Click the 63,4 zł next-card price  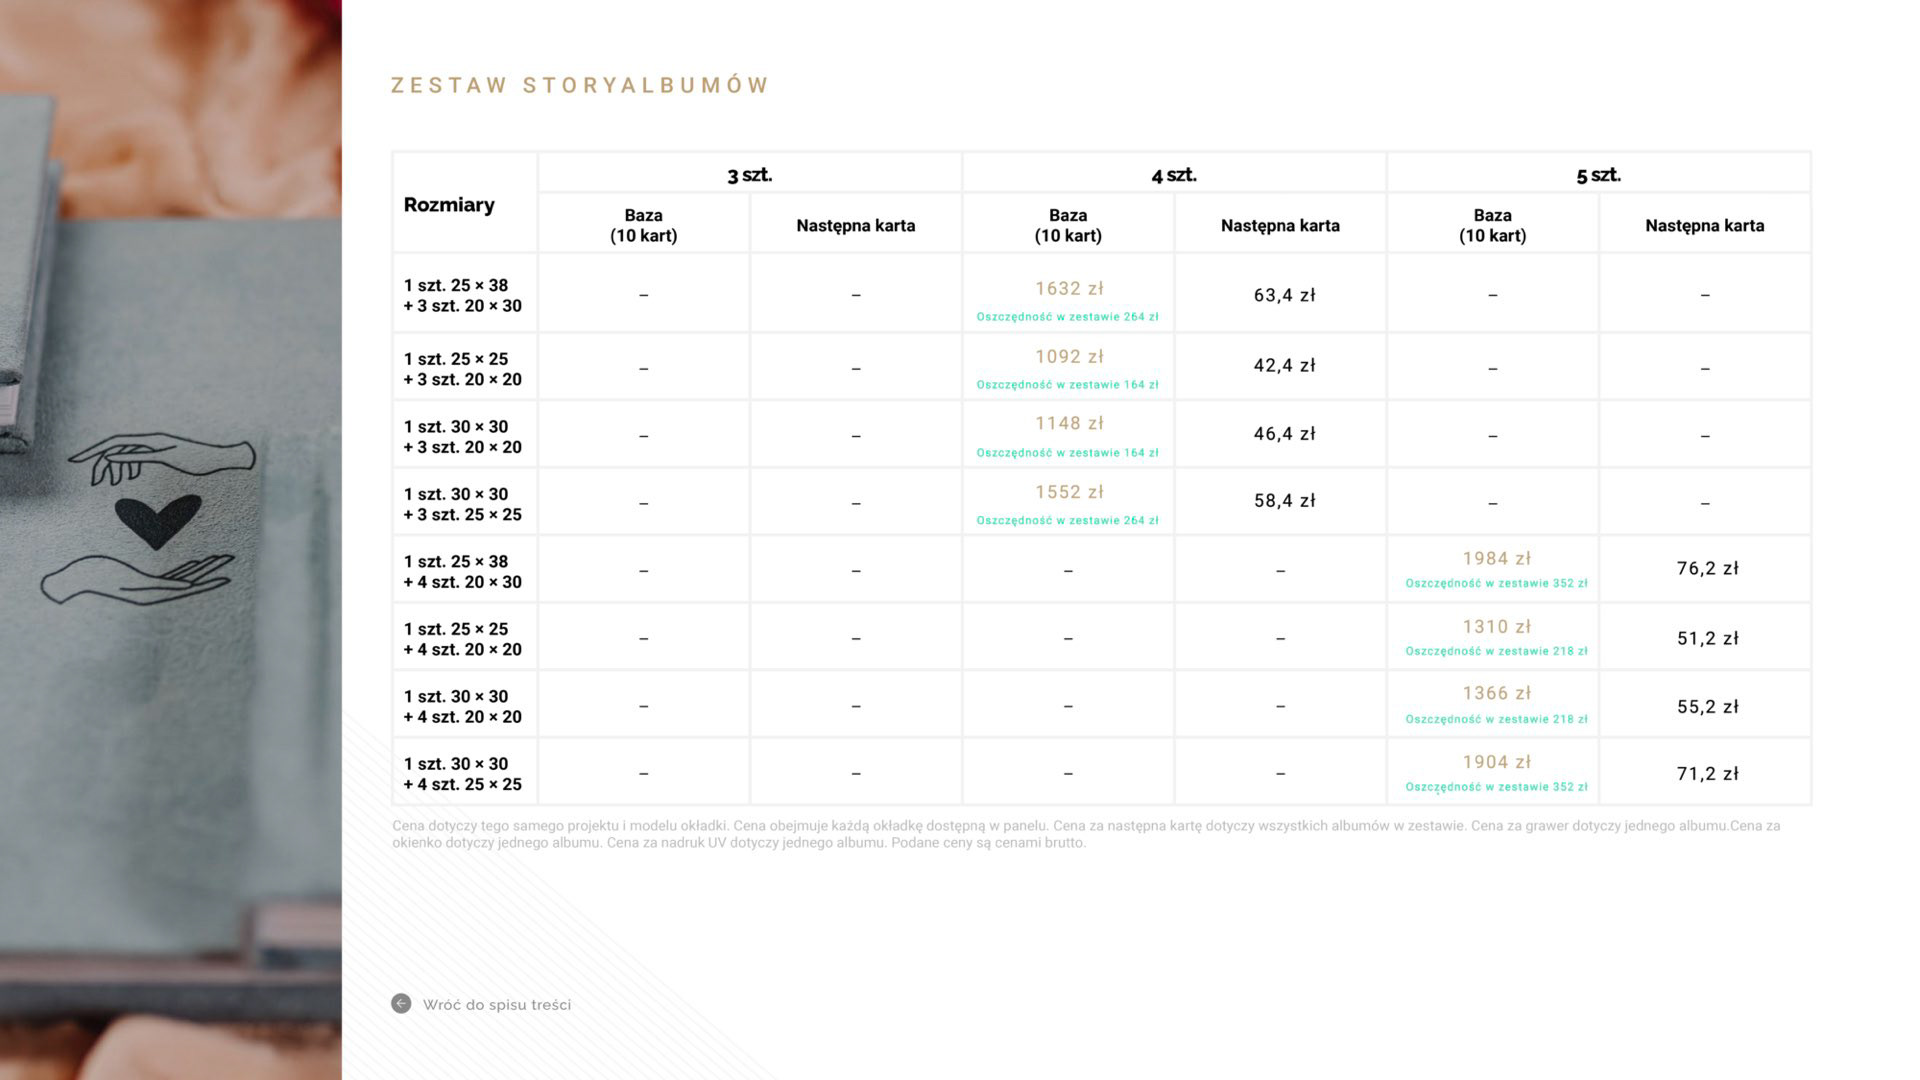tap(1284, 295)
